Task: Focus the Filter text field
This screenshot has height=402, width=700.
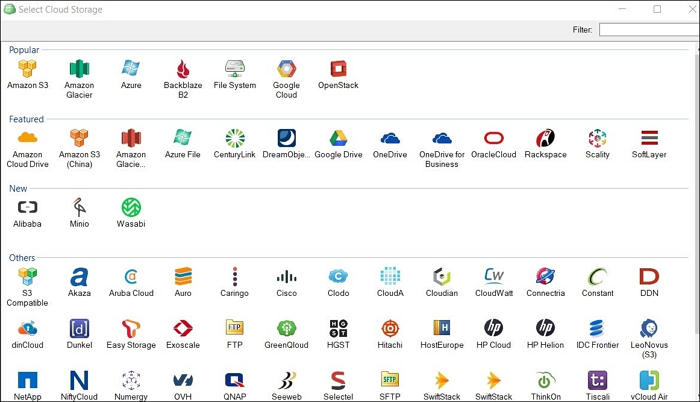Action: click(x=649, y=29)
